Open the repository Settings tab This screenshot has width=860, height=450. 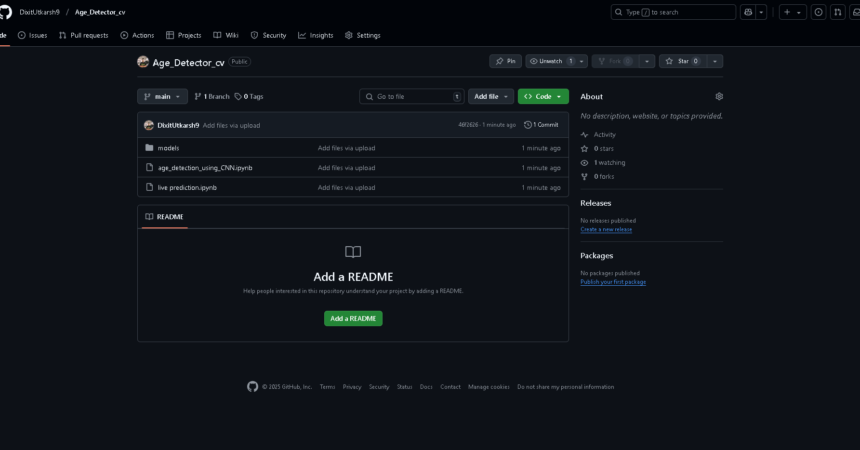pyautogui.click(x=363, y=35)
